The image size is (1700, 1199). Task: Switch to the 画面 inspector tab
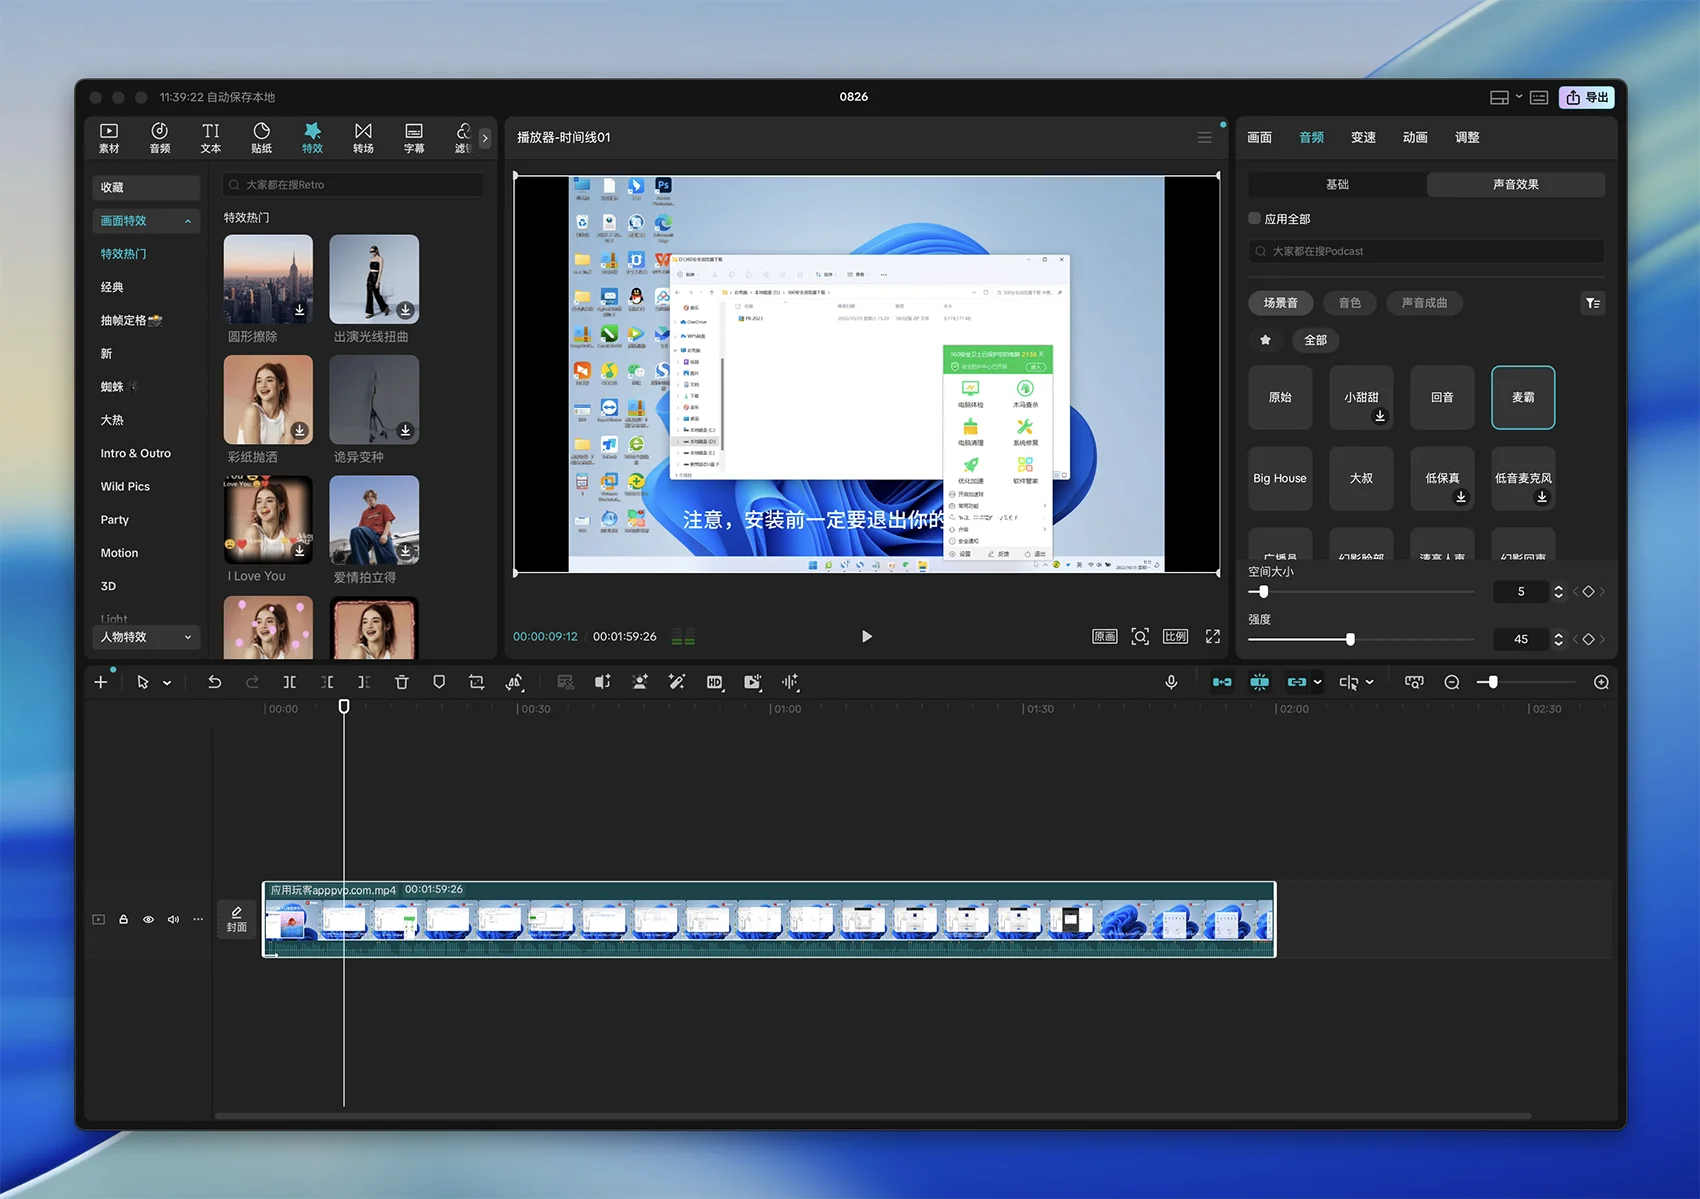click(x=1259, y=137)
